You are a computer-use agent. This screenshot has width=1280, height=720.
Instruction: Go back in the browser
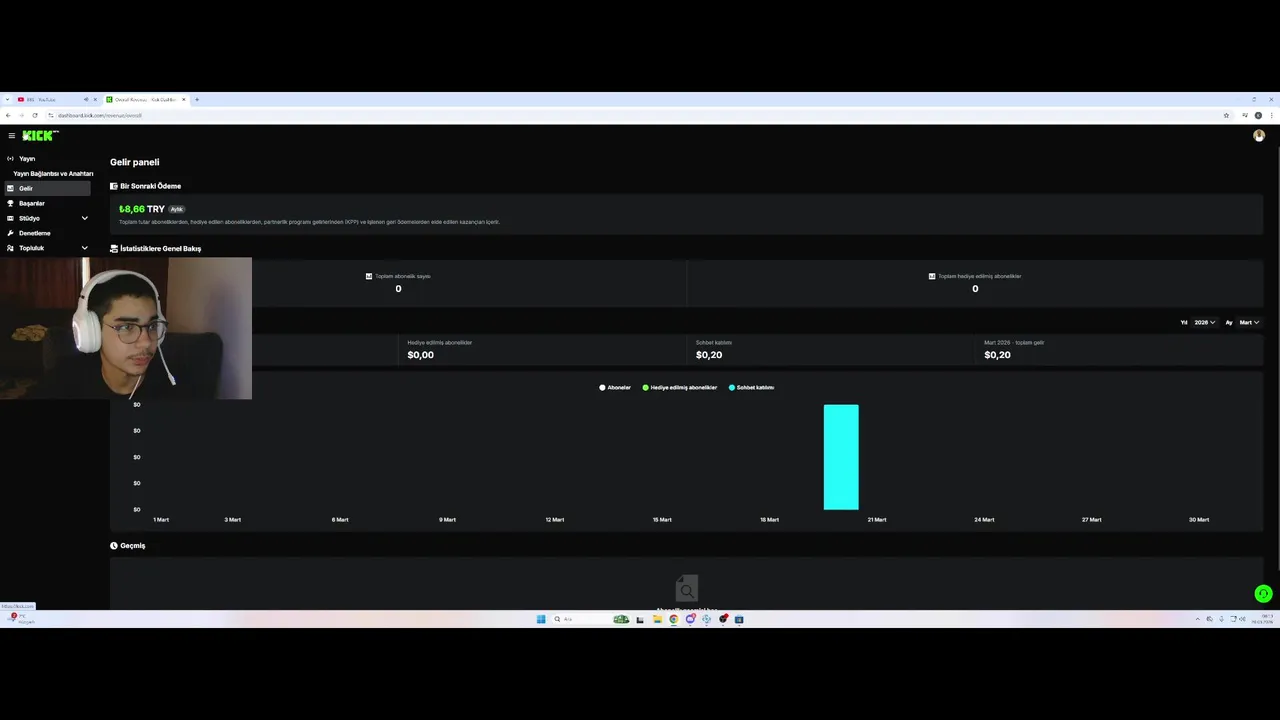click(8, 115)
